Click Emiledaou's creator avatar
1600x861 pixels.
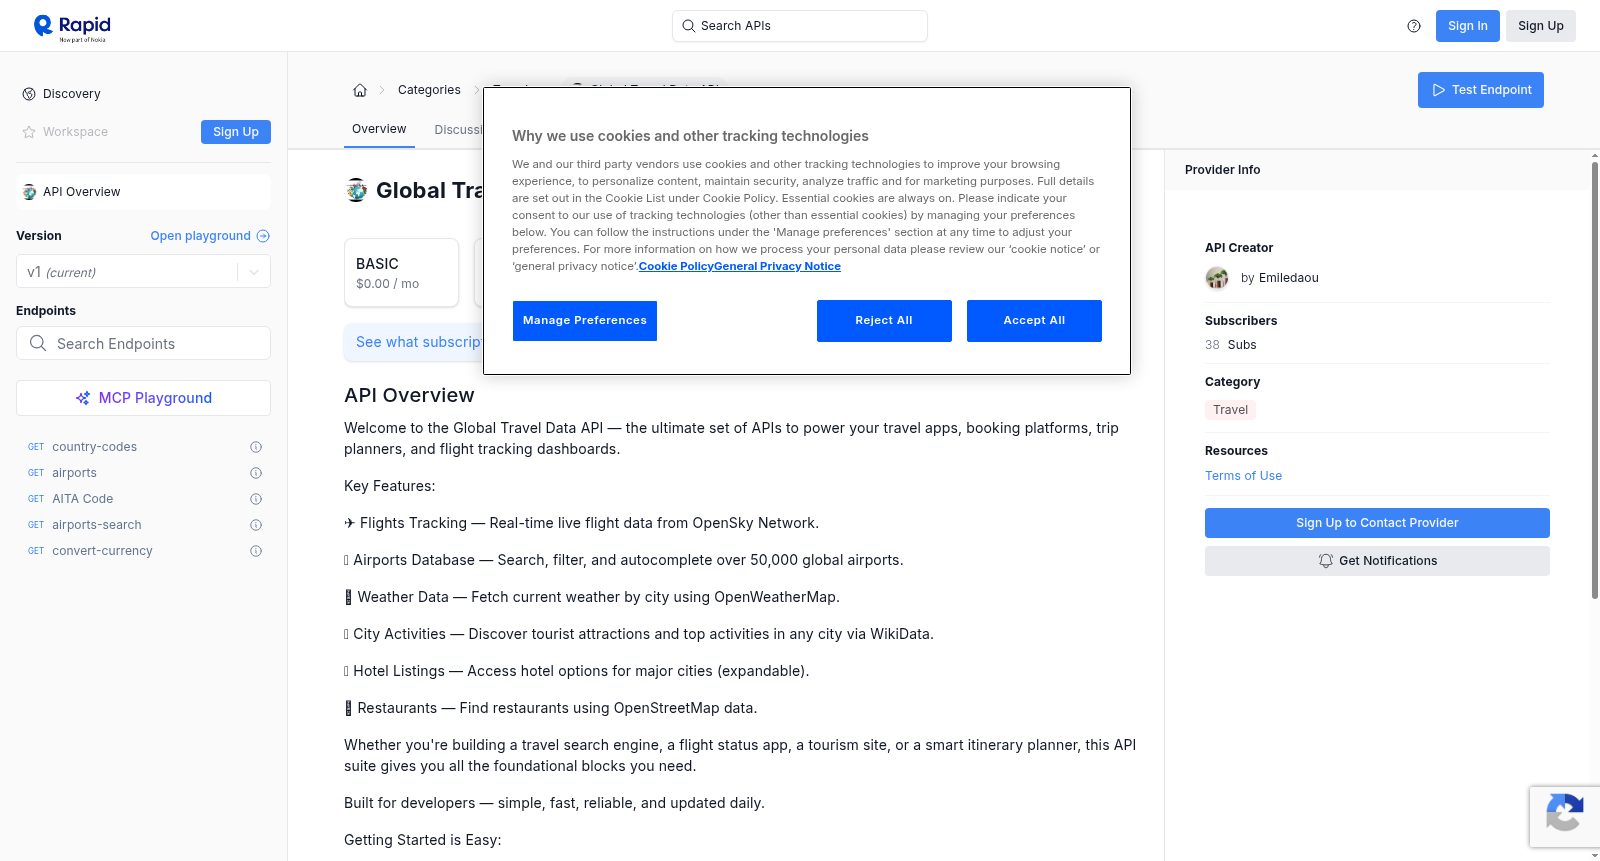point(1217,278)
